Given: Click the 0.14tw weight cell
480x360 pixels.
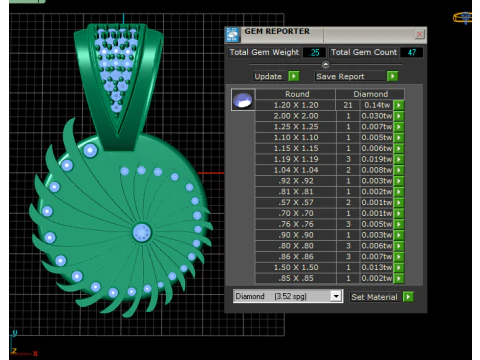Looking at the screenshot, I should click(x=377, y=105).
